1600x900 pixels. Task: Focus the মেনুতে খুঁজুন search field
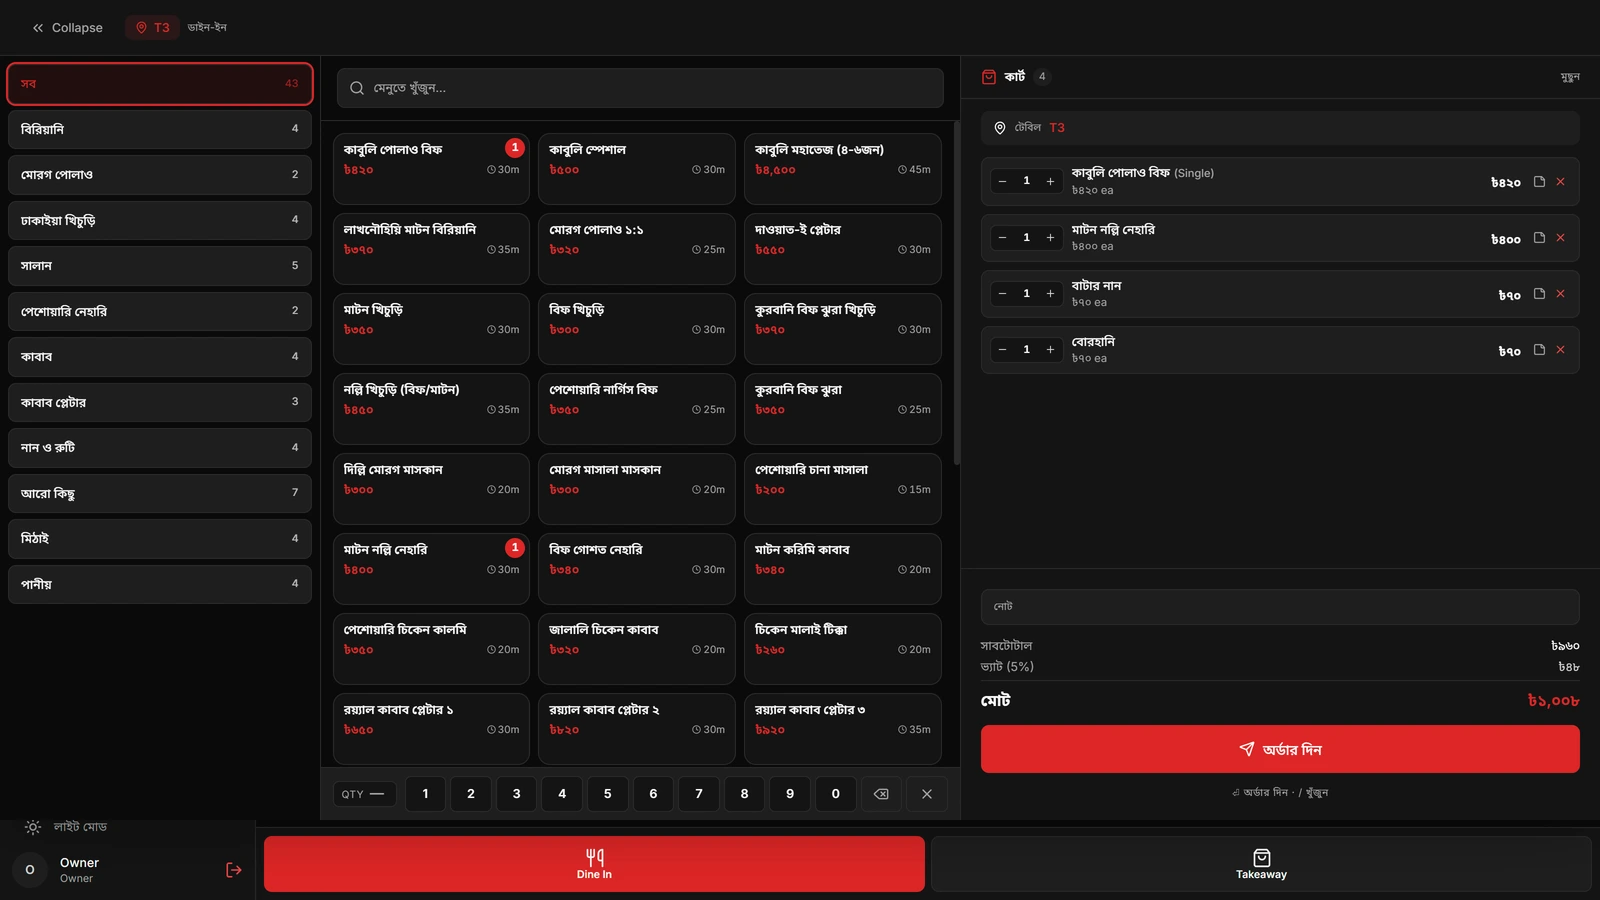pos(640,88)
